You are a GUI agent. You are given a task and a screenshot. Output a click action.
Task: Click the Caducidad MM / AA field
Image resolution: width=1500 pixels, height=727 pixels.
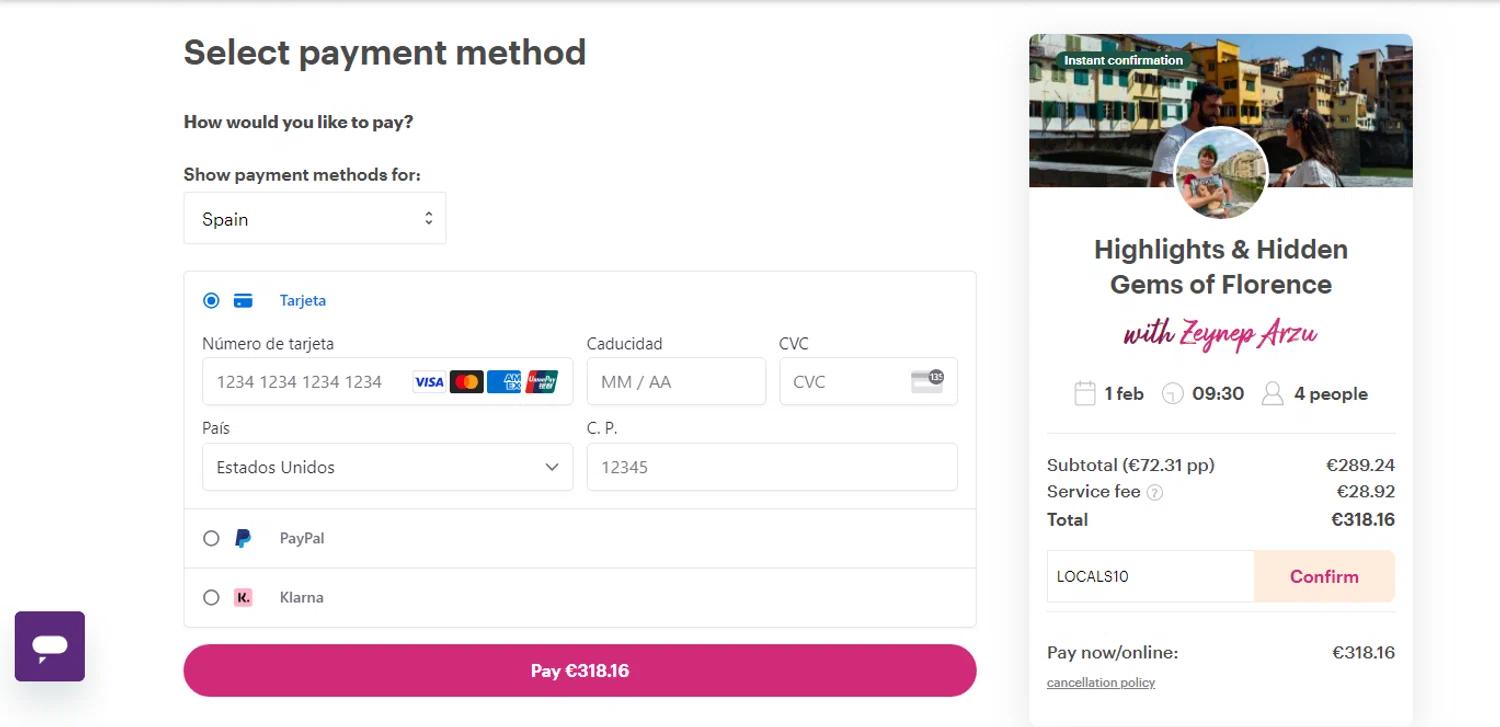coord(675,382)
